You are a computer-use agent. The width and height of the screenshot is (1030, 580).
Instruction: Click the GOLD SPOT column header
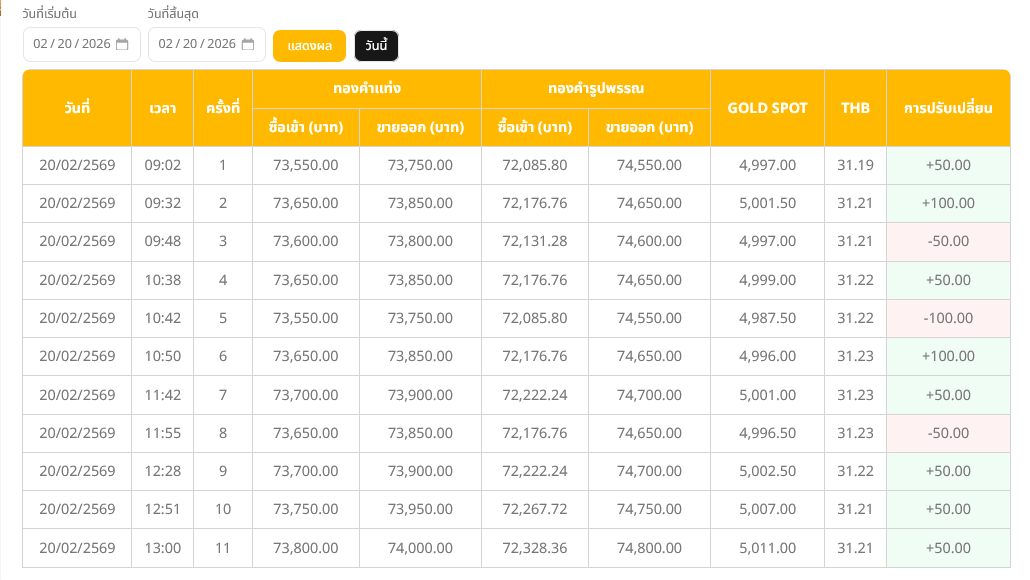[x=767, y=108]
